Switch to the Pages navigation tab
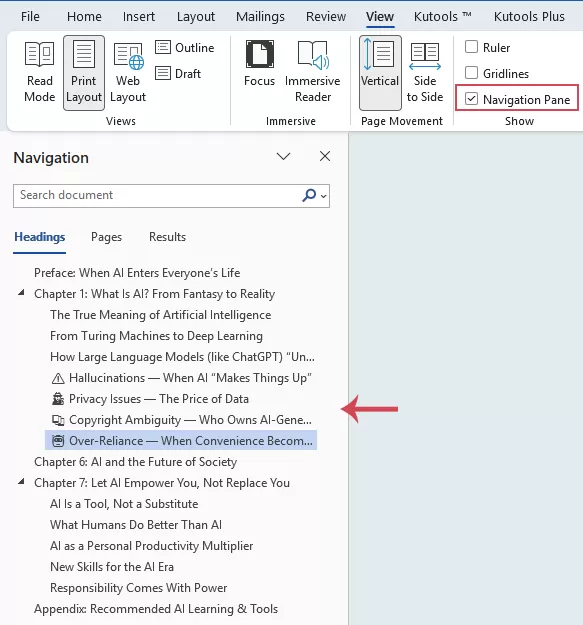583x625 pixels. pyautogui.click(x=106, y=237)
